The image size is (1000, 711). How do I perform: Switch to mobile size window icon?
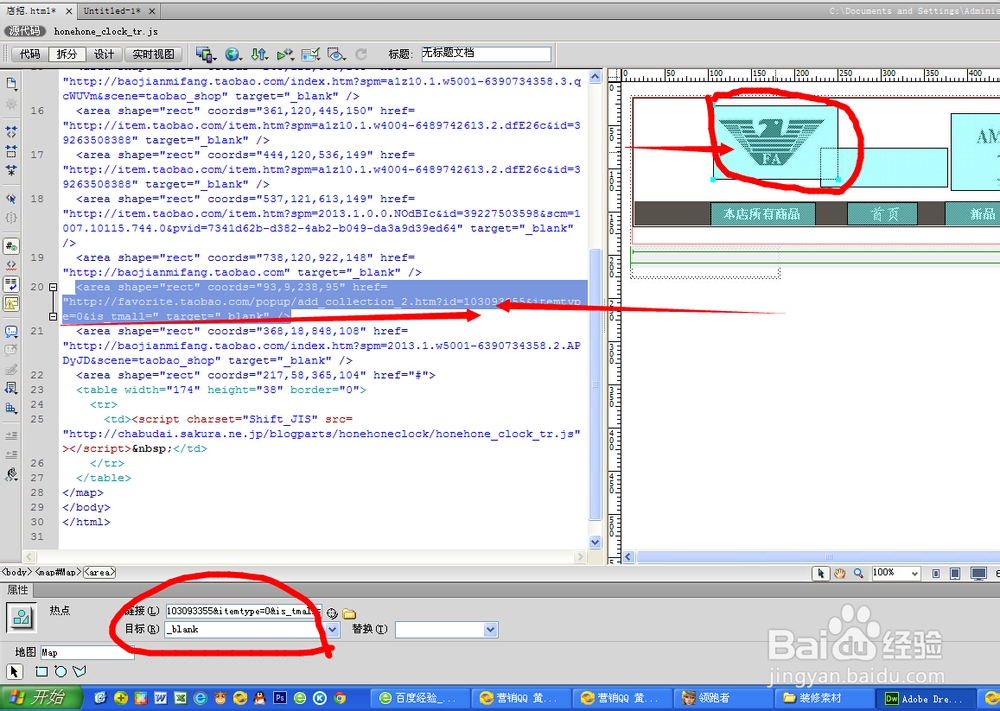936,573
